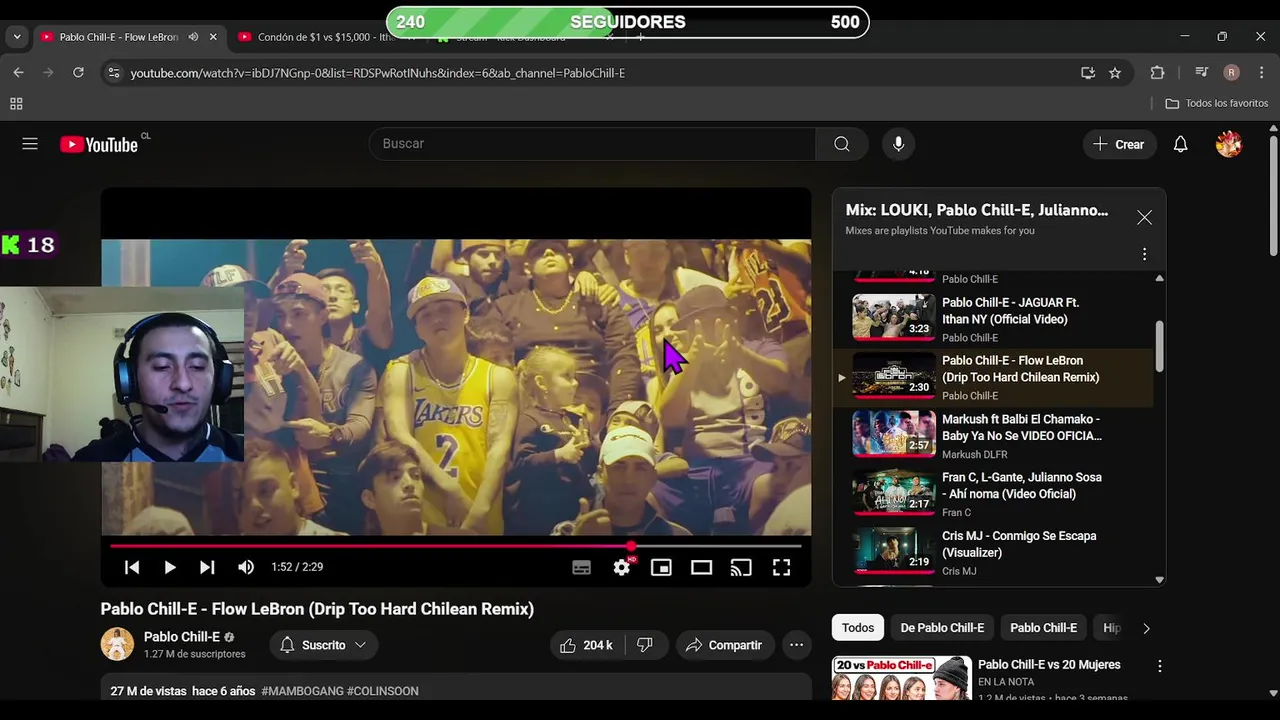The image size is (1280, 720).
Task: Cast video to a device
Action: pyautogui.click(x=741, y=567)
